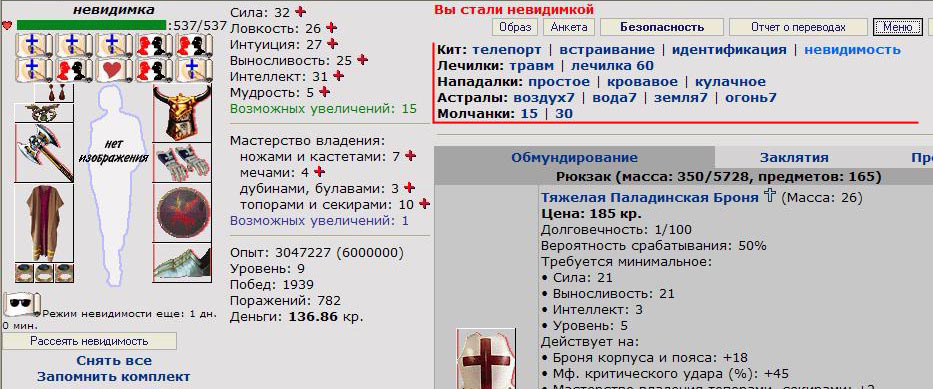933x389 pixels.
Task: Select the equipped boots
Action: (182, 263)
